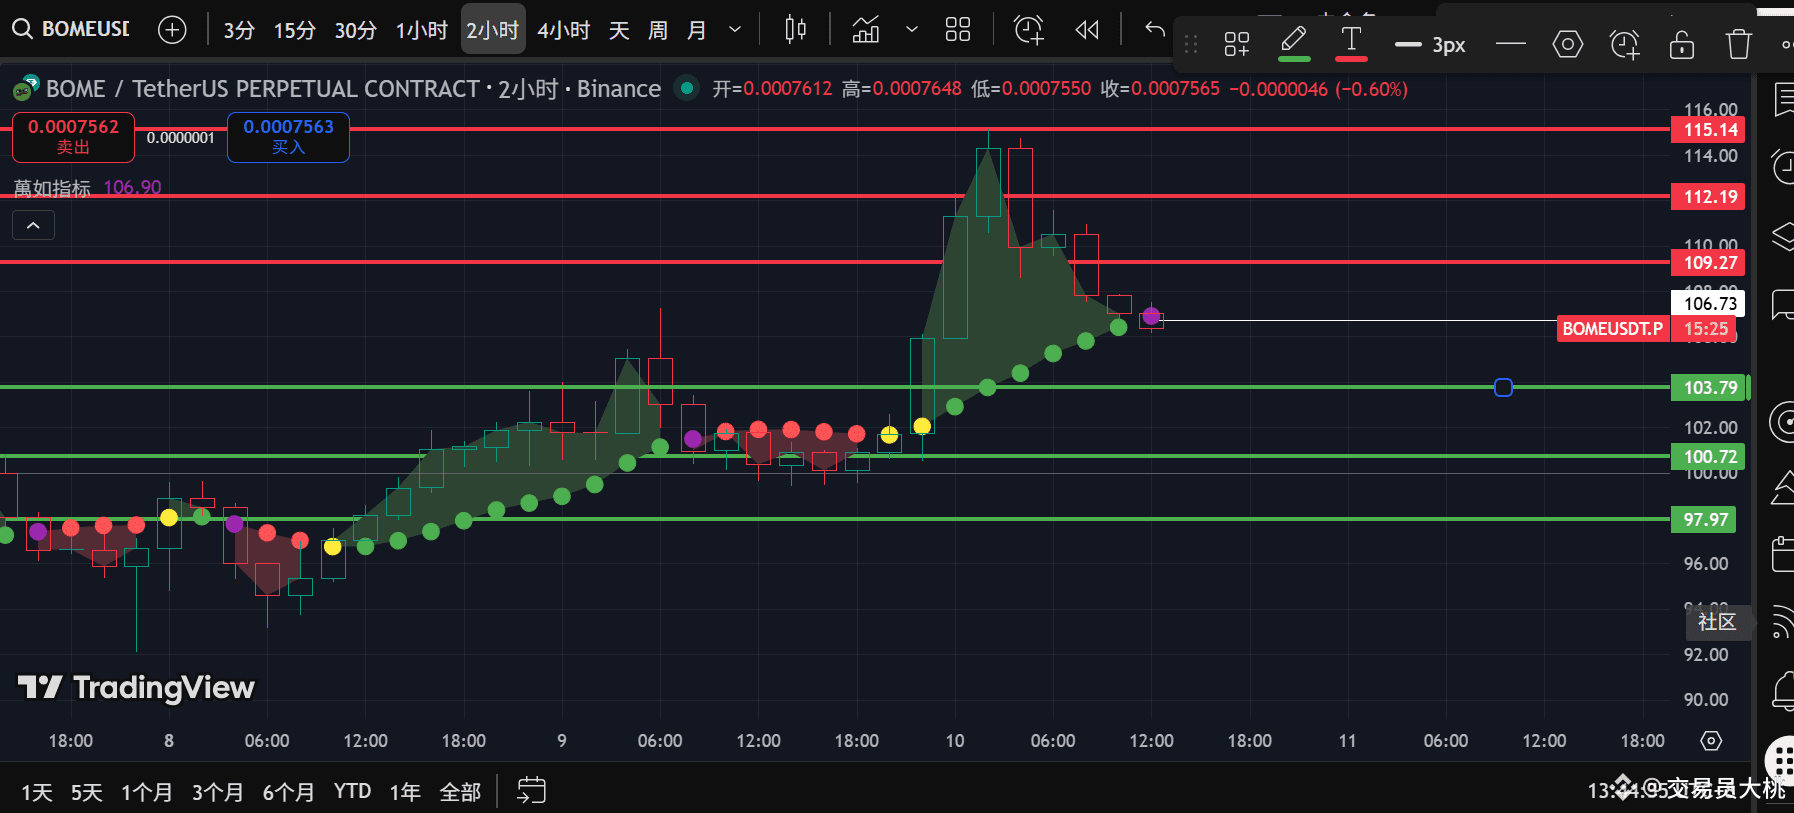
Task: Switch to the 30分 interval
Action: [355, 30]
